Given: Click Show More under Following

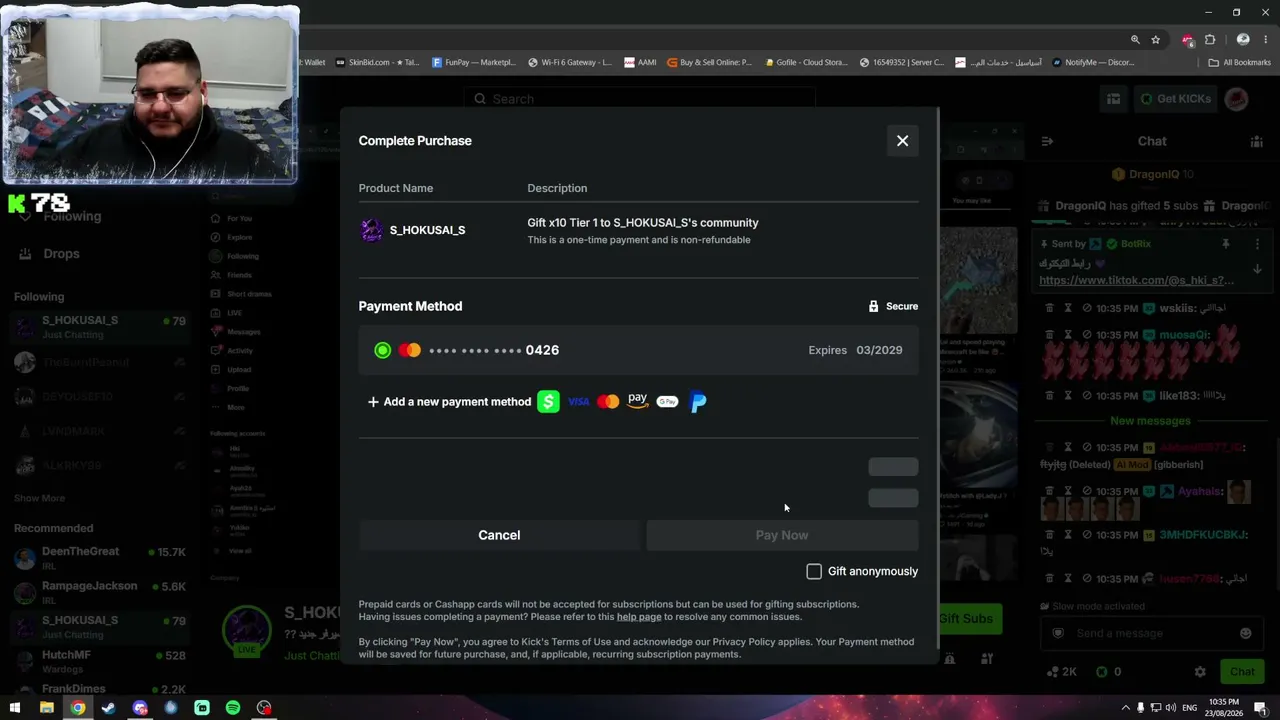Looking at the screenshot, I should [39, 498].
